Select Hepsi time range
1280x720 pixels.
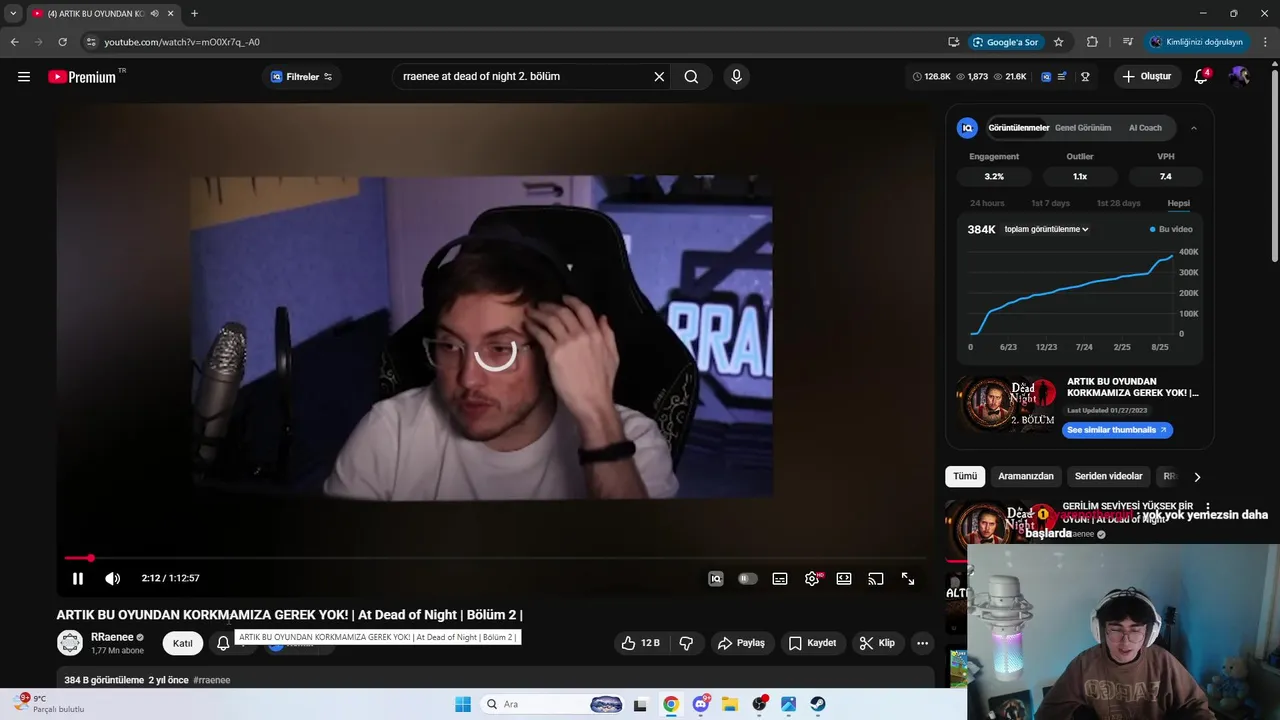[1179, 203]
